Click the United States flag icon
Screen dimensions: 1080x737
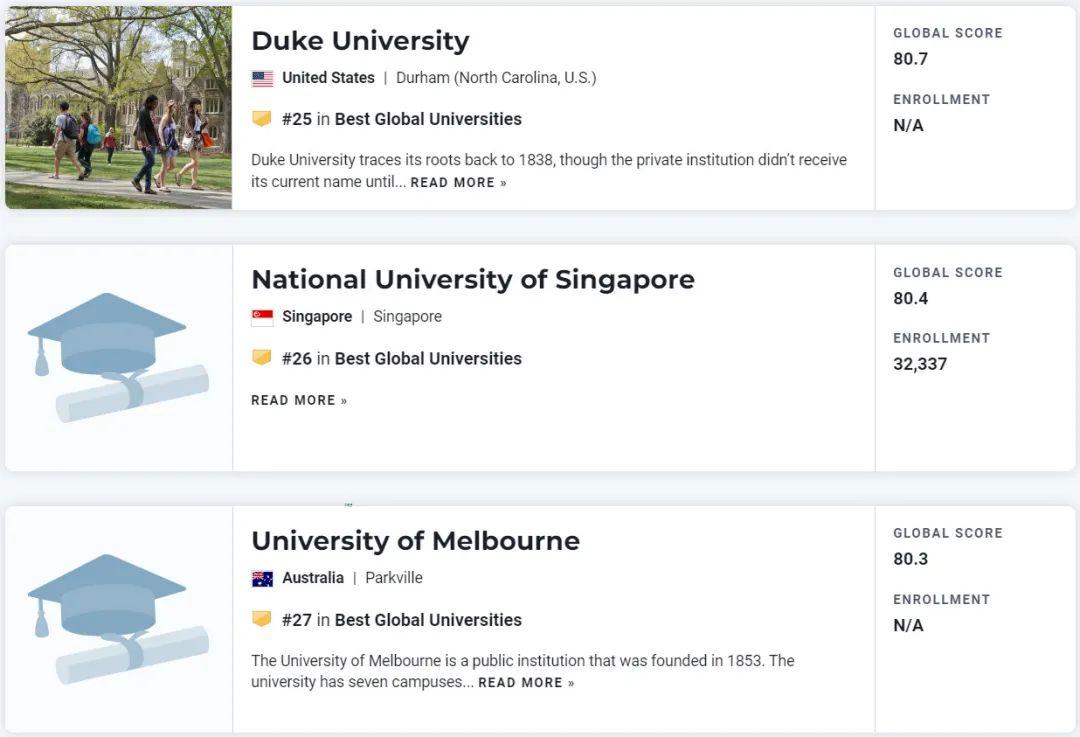point(260,77)
